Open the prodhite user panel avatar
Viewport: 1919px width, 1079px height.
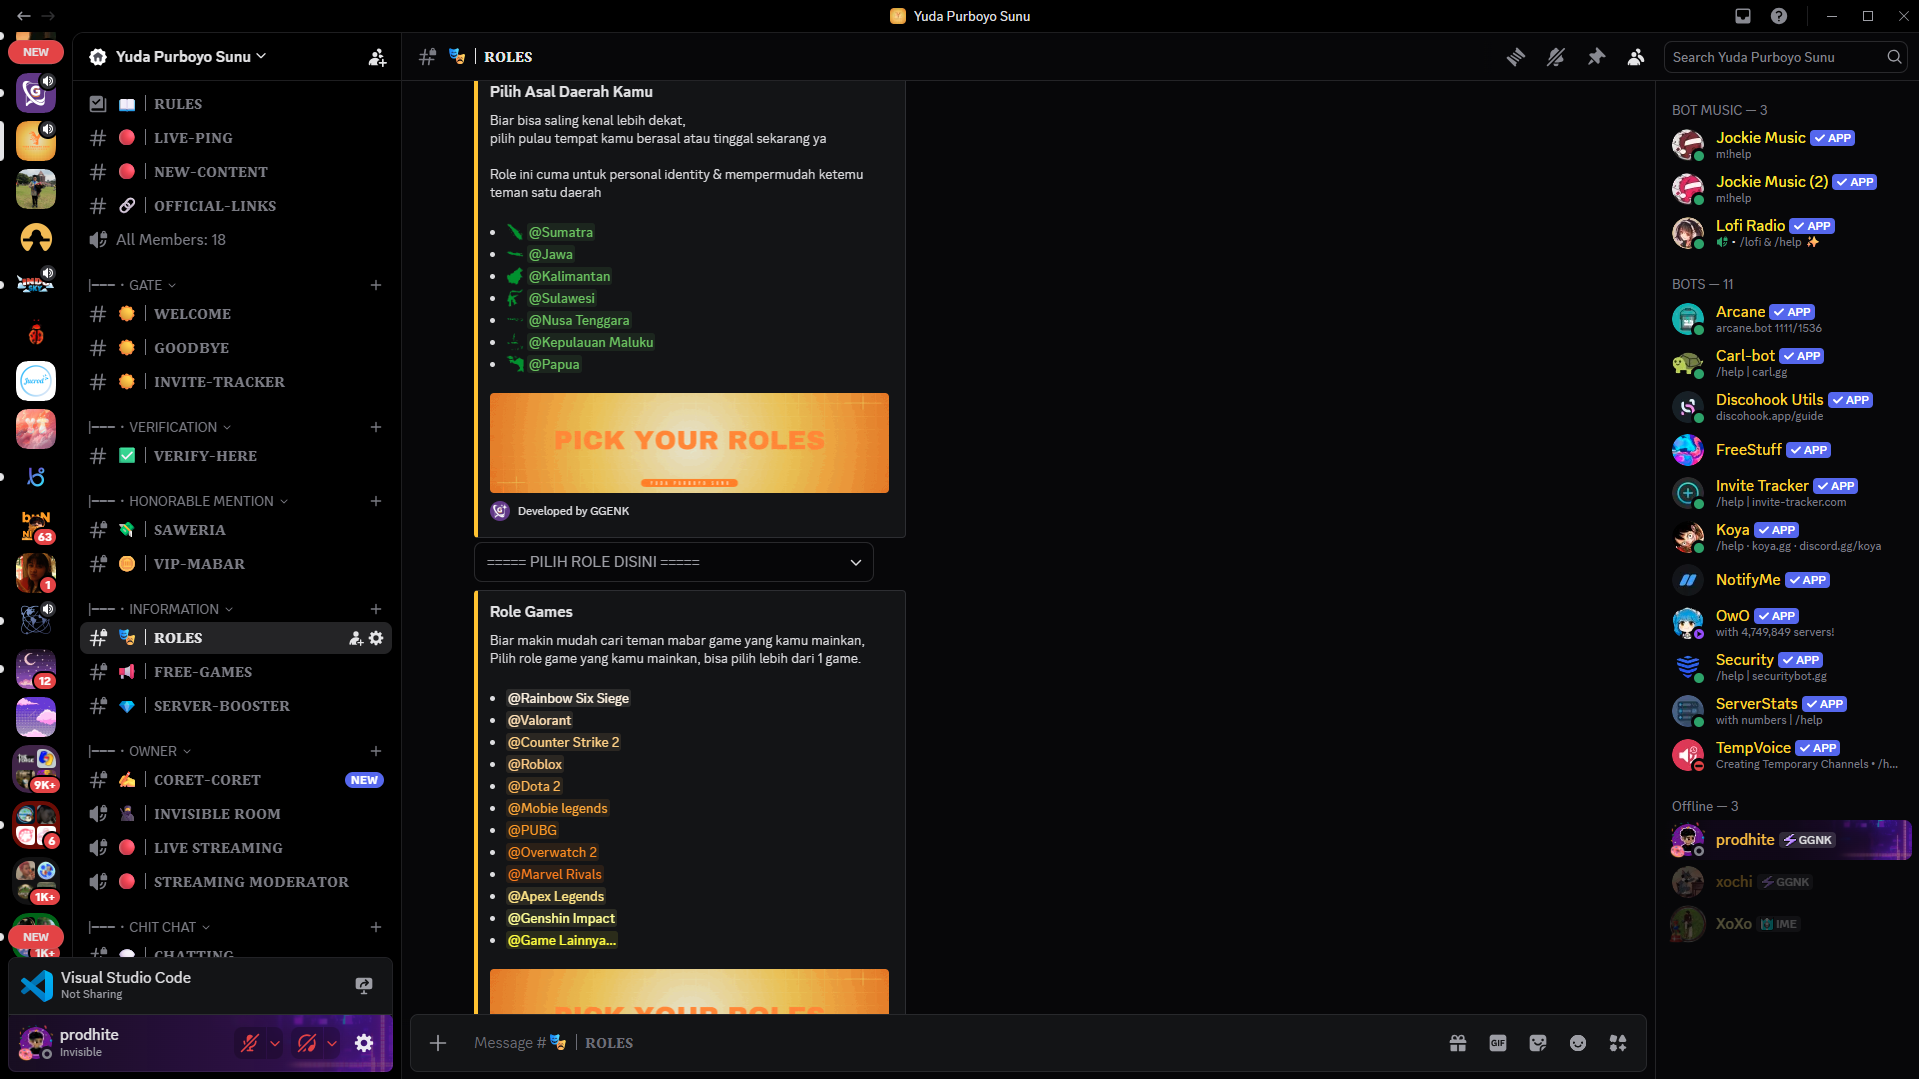[x=35, y=1043]
